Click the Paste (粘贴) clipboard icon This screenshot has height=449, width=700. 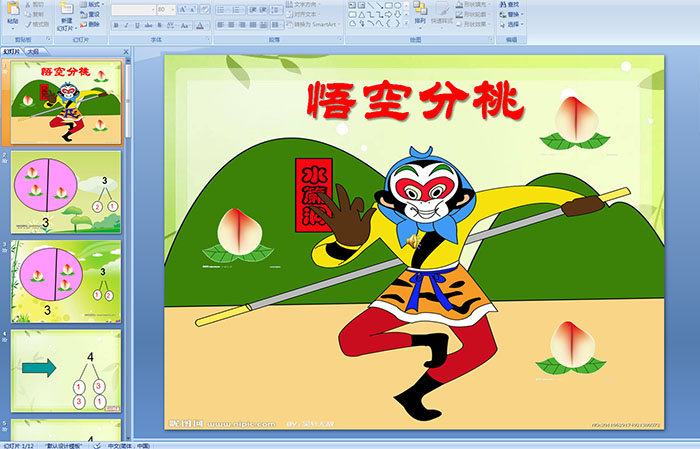[13, 9]
